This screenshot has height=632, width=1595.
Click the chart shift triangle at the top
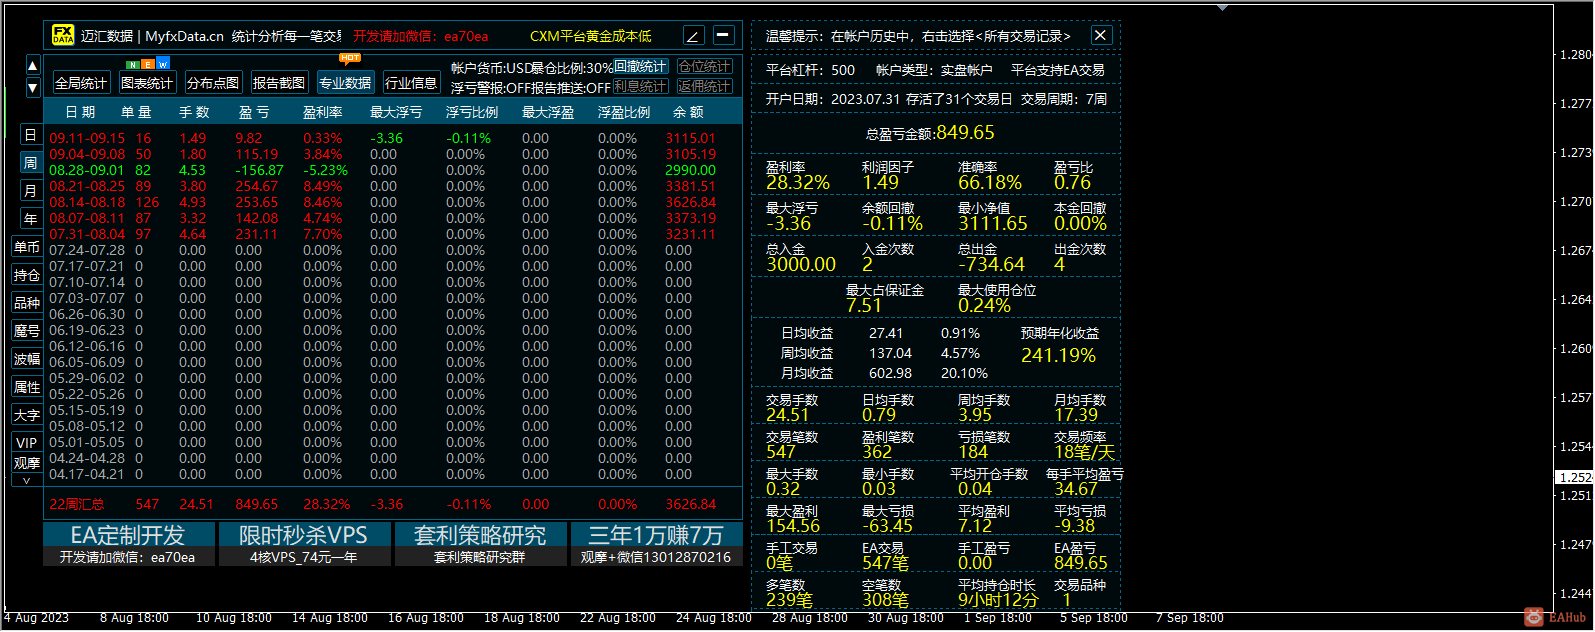pyautogui.click(x=1223, y=7)
